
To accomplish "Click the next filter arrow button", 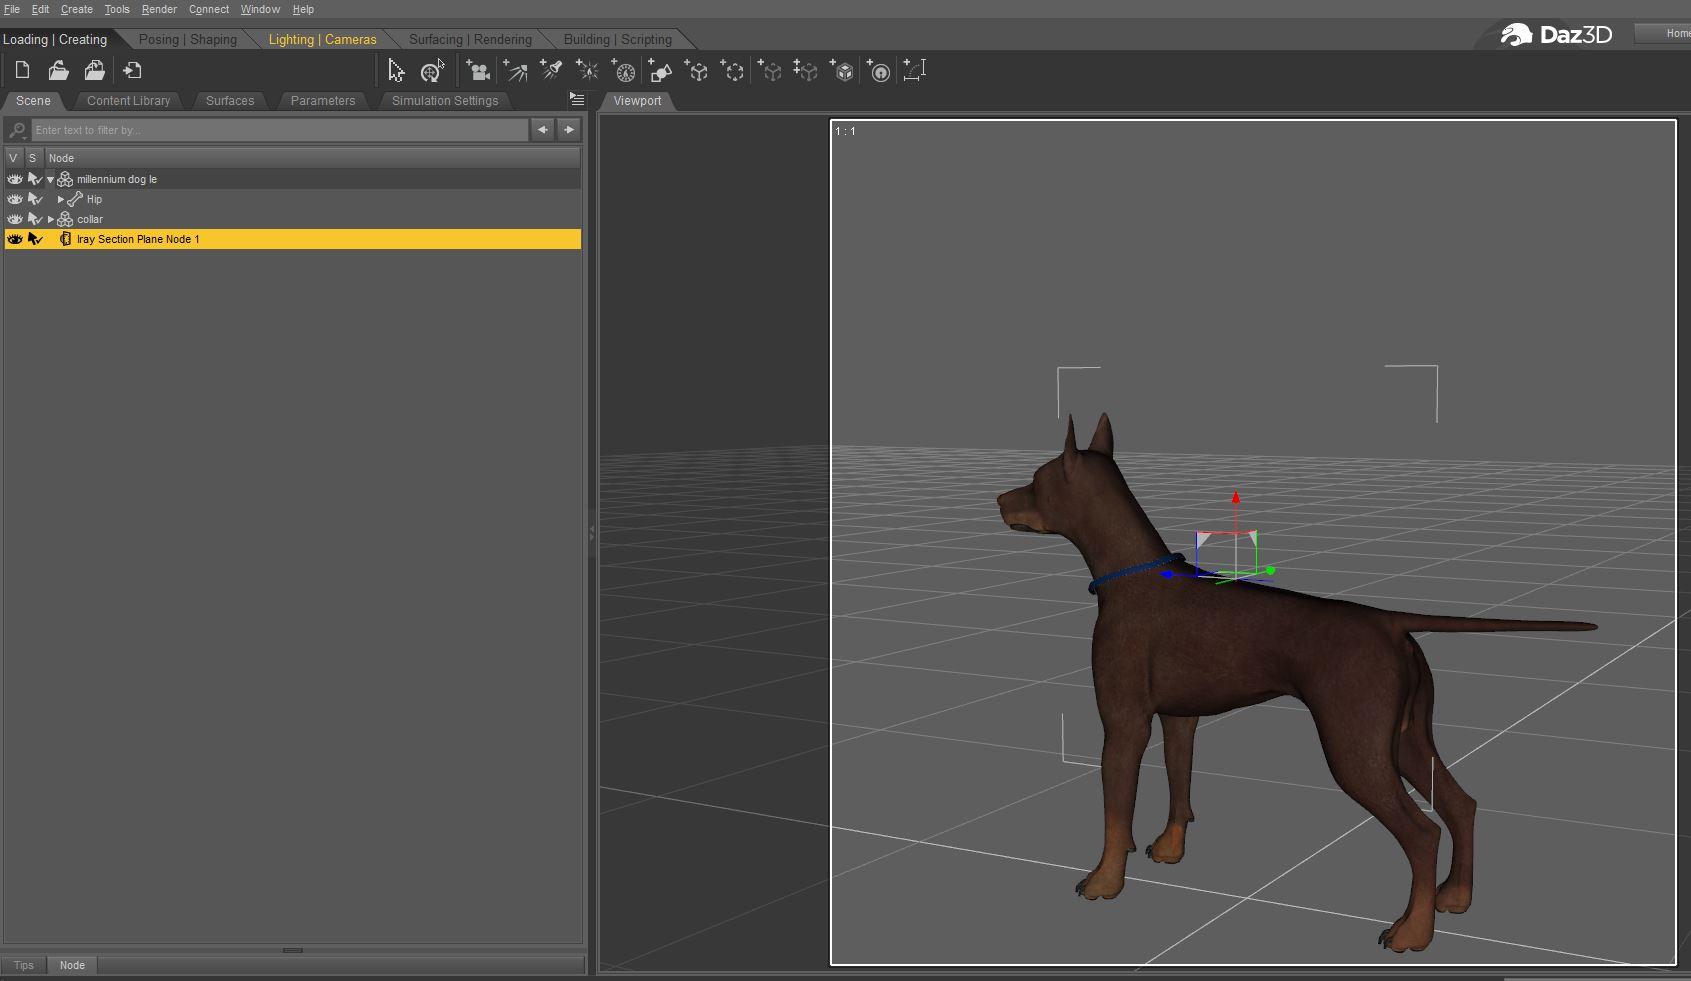I will (x=569, y=130).
